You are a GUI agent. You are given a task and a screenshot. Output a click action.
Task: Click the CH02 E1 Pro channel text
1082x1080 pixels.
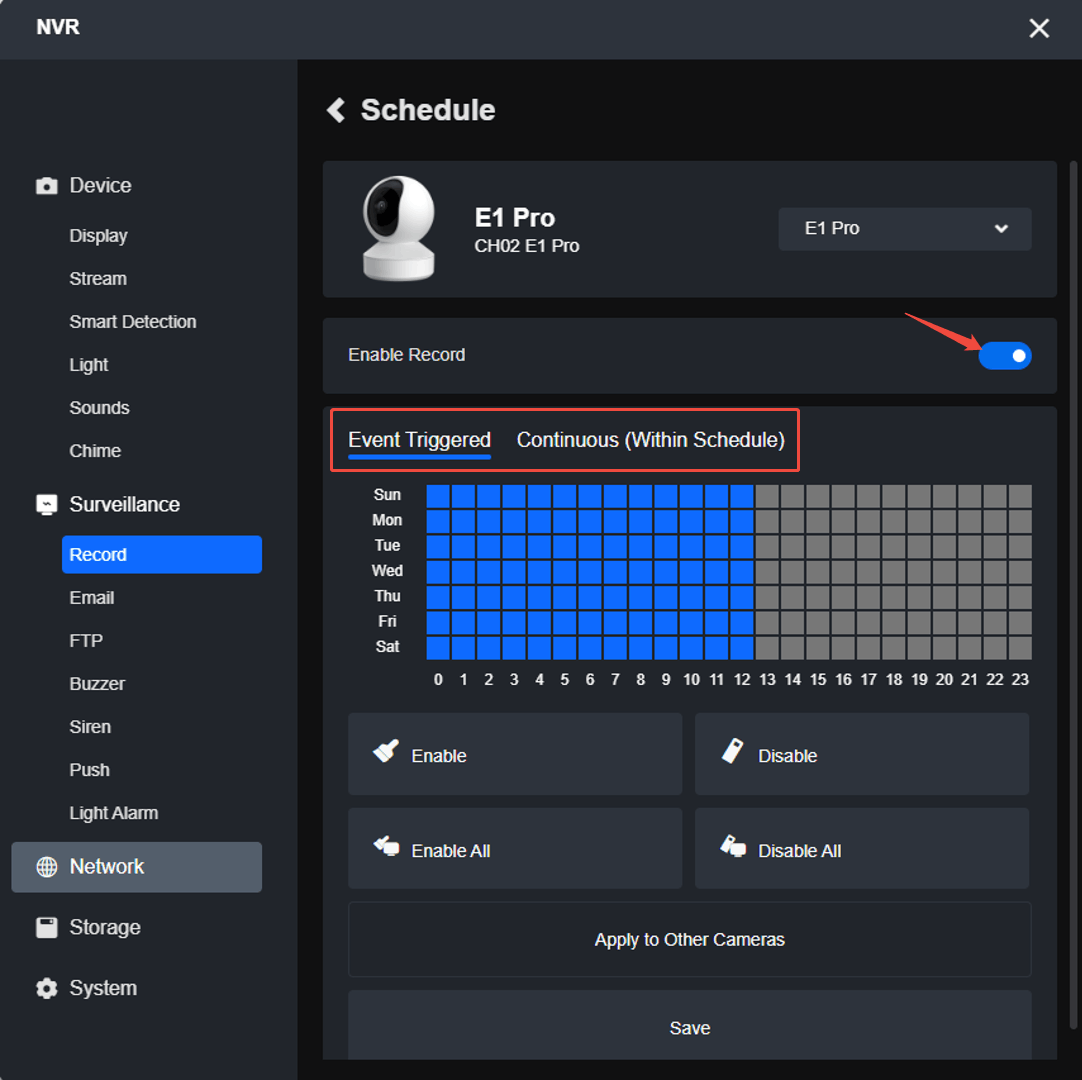pyautogui.click(x=527, y=246)
